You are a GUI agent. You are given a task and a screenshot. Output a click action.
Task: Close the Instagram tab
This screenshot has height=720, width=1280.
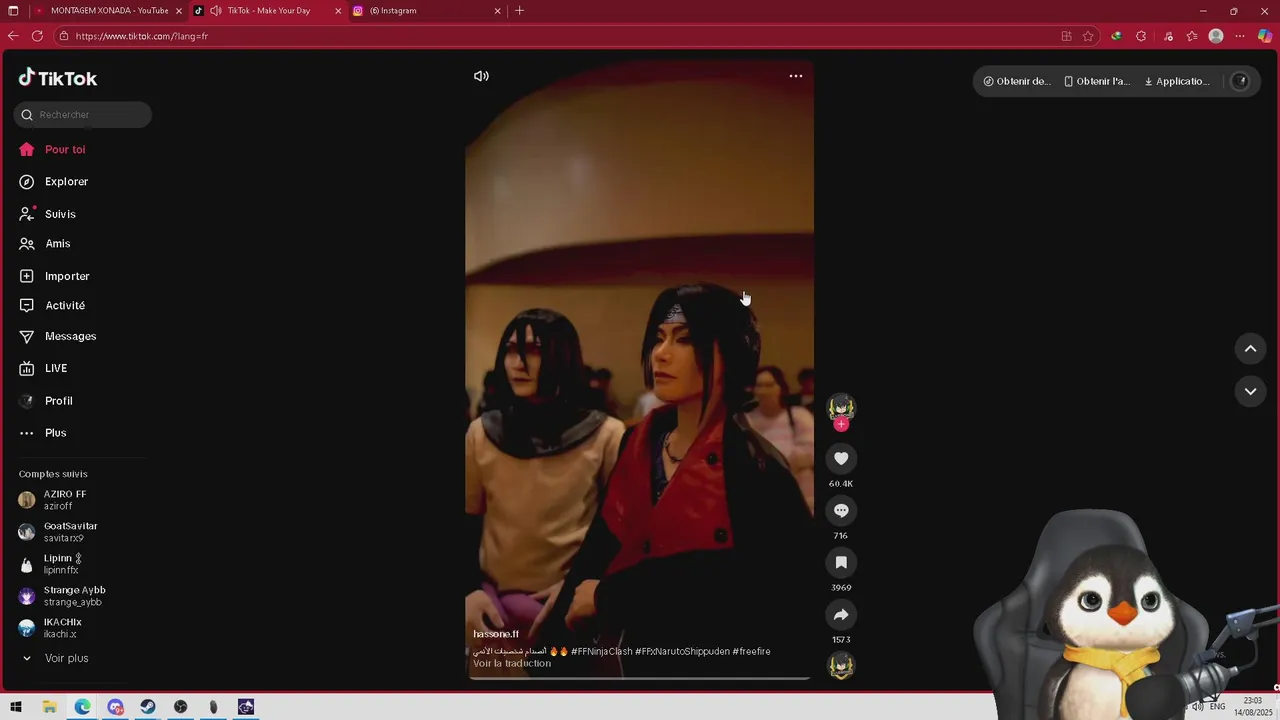pos(498,11)
